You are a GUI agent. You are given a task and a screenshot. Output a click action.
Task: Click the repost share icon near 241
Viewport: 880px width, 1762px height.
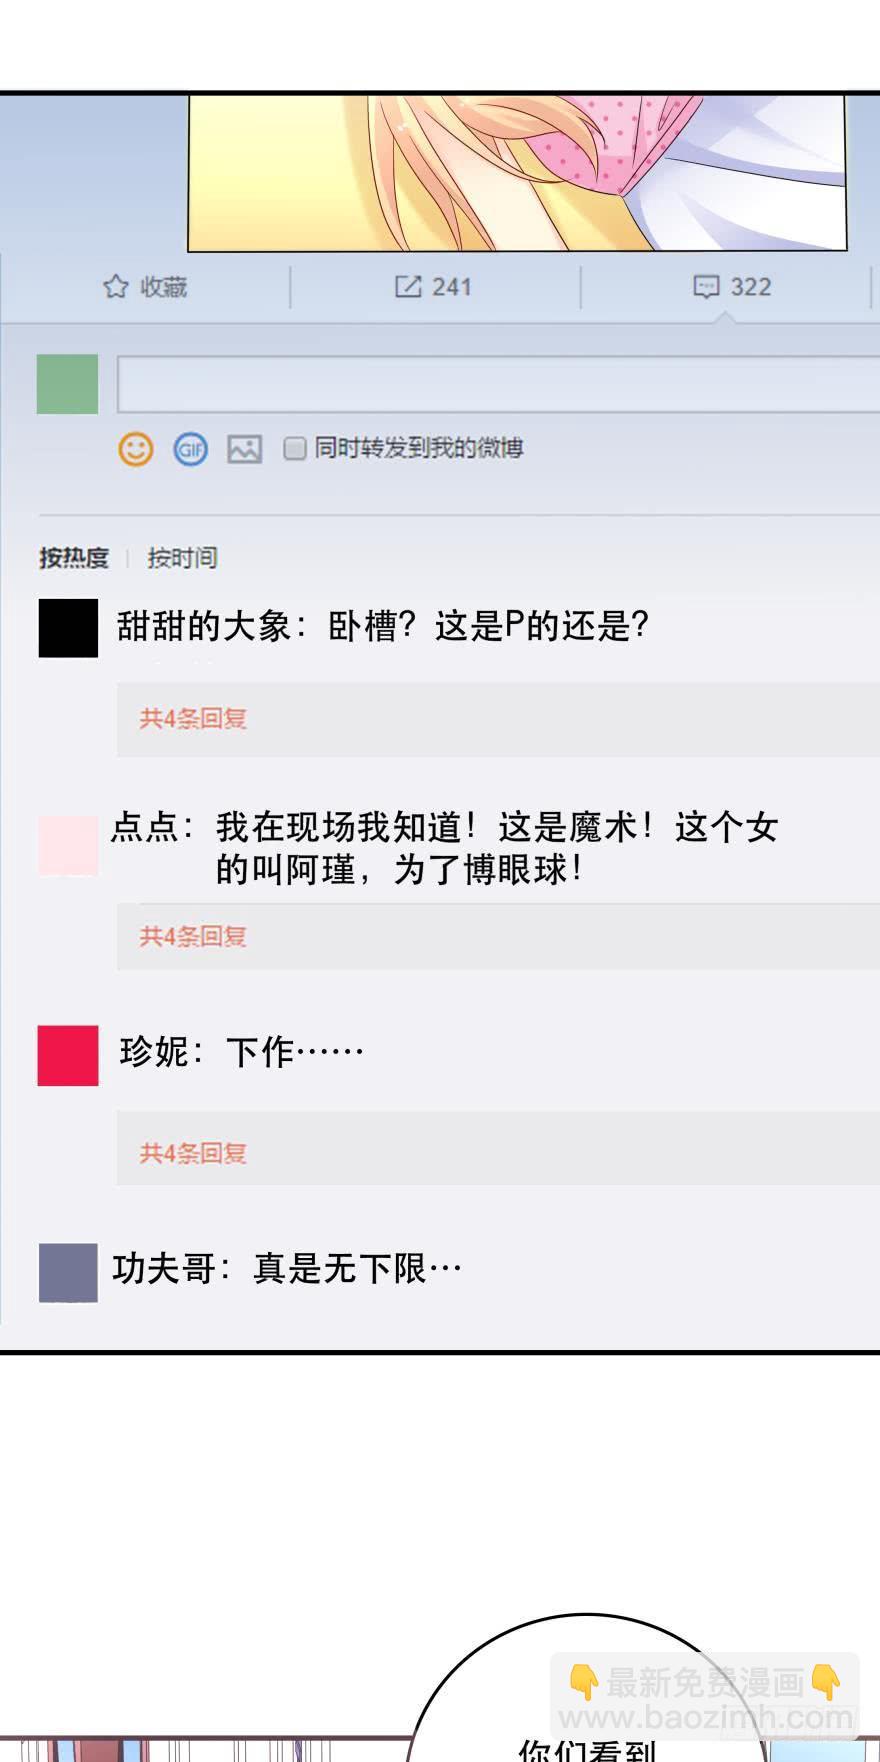(x=408, y=287)
